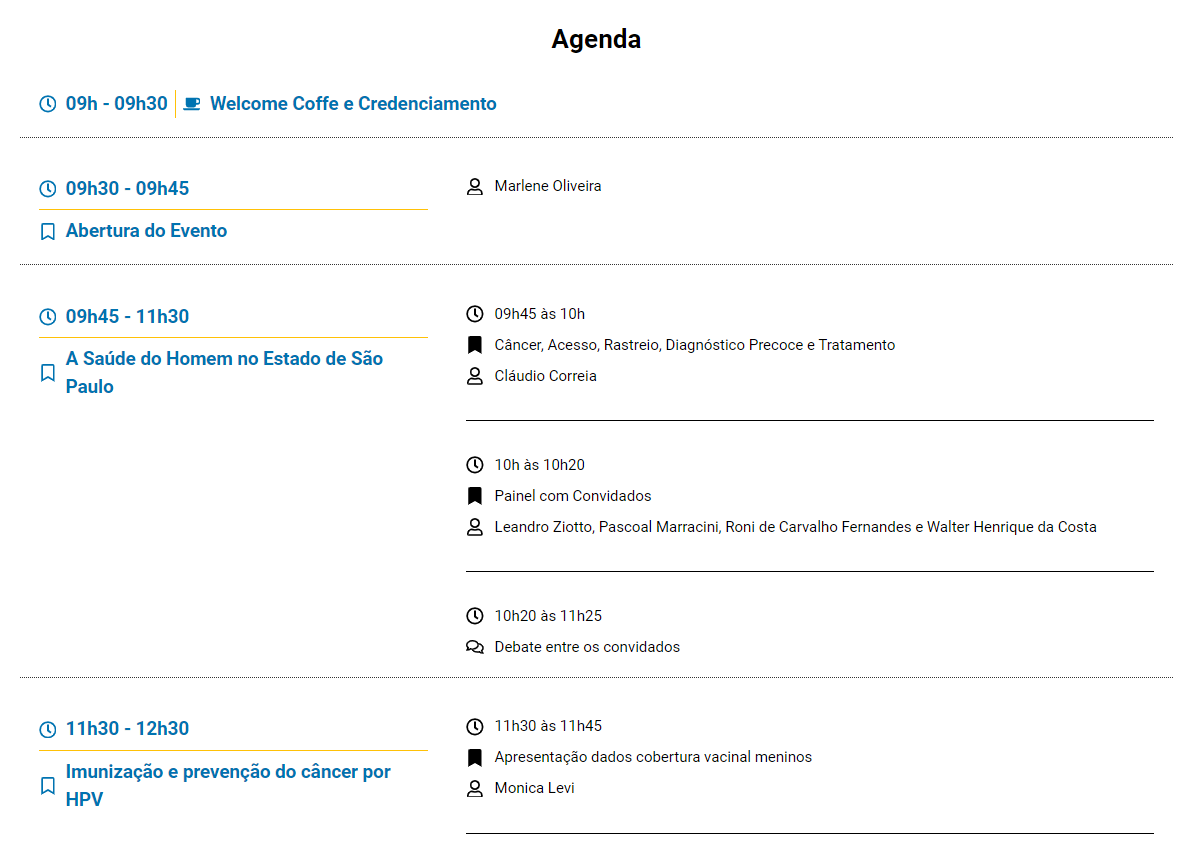Screen dimensions: 1200x843
Task: Click the bookmark icon beside Imunização e prevenção
Action: click(x=47, y=786)
